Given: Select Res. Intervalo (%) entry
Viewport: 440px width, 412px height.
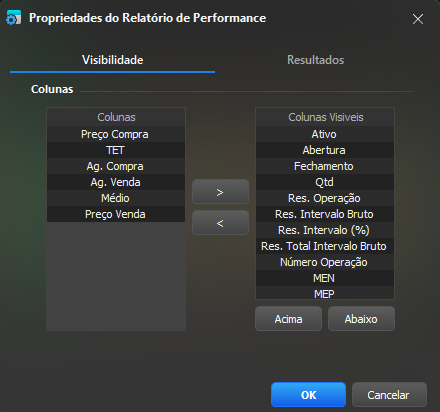Looking at the screenshot, I should click(325, 230).
